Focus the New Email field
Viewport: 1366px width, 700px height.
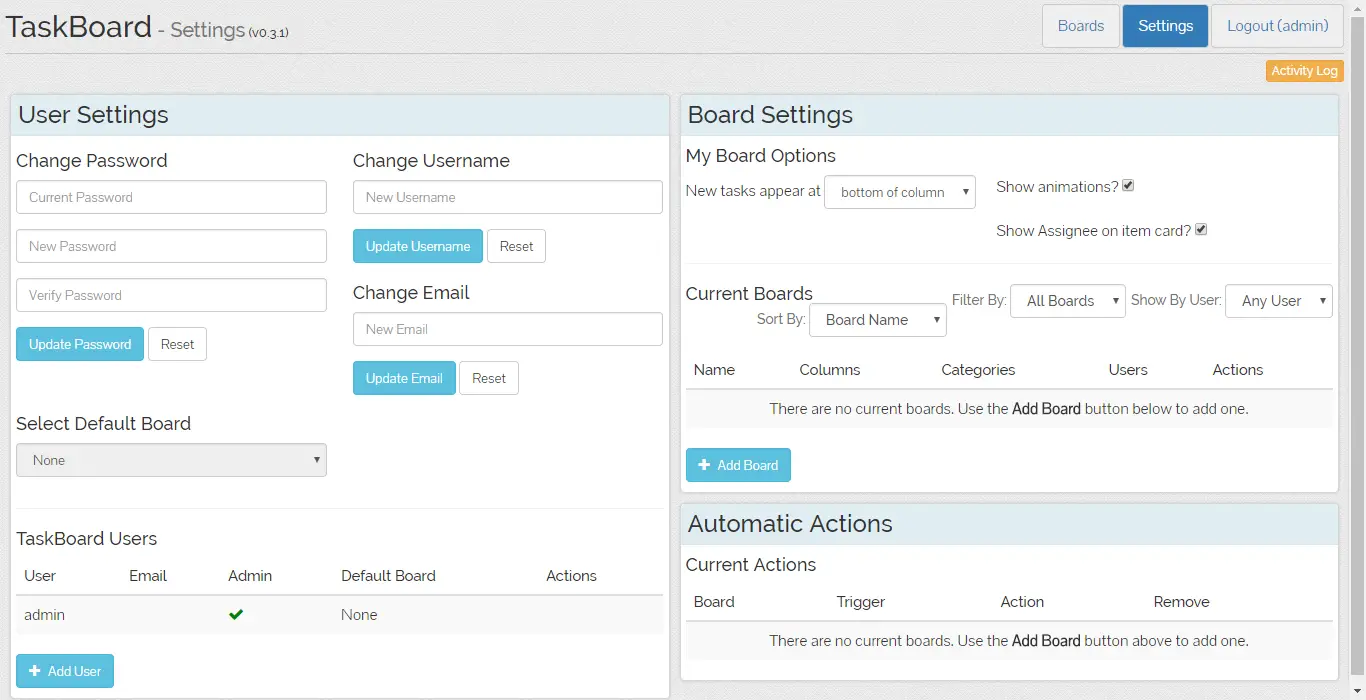tap(508, 329)
